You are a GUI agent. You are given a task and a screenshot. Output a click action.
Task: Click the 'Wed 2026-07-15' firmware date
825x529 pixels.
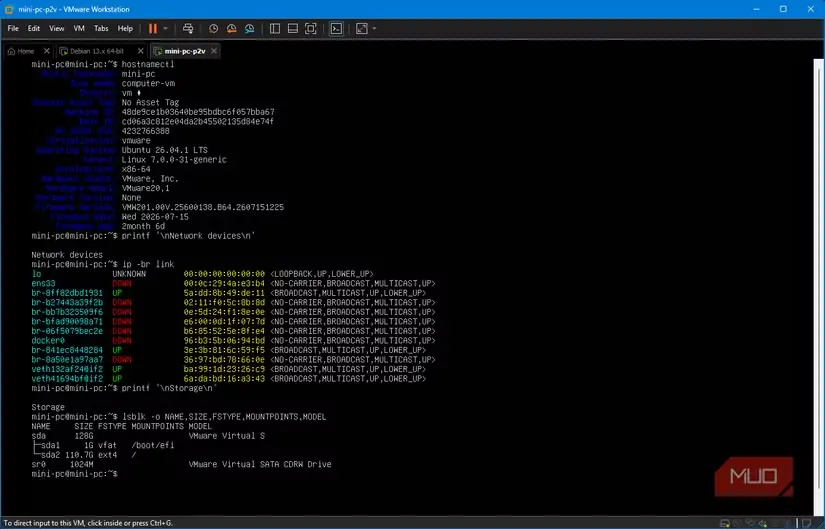pyautogui.click(x=155, y=216)
